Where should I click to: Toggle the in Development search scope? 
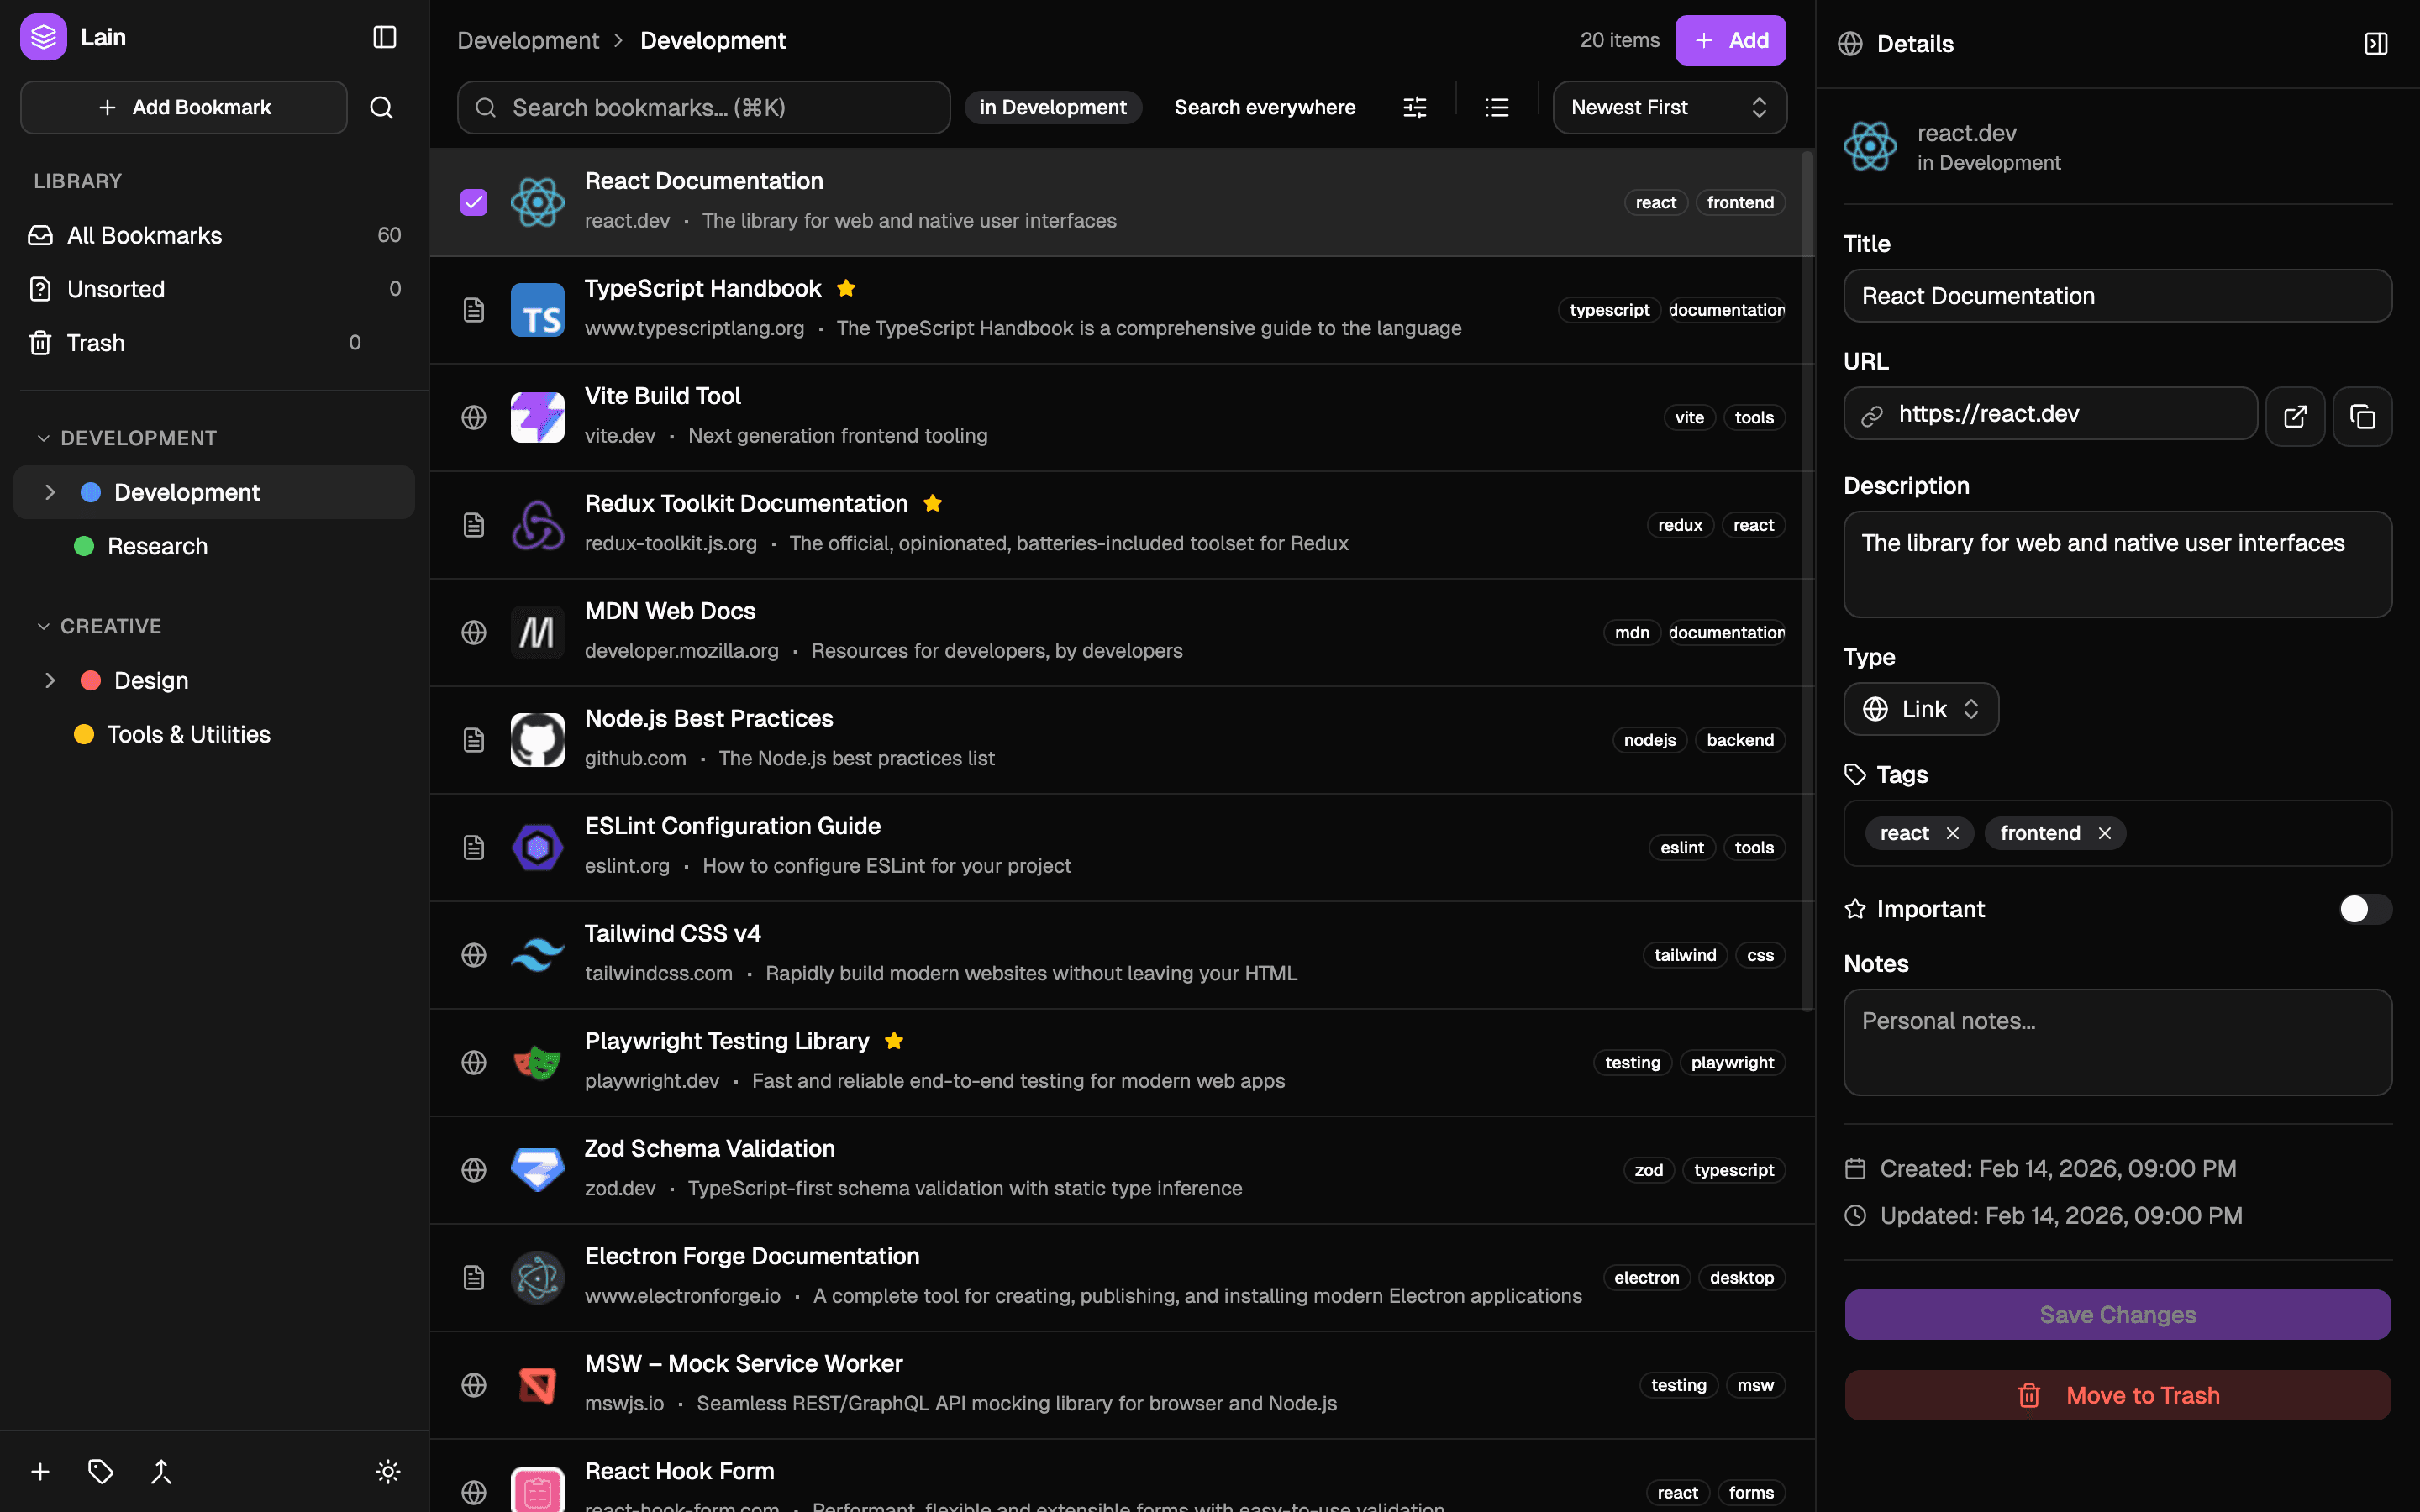point(1053,107)
